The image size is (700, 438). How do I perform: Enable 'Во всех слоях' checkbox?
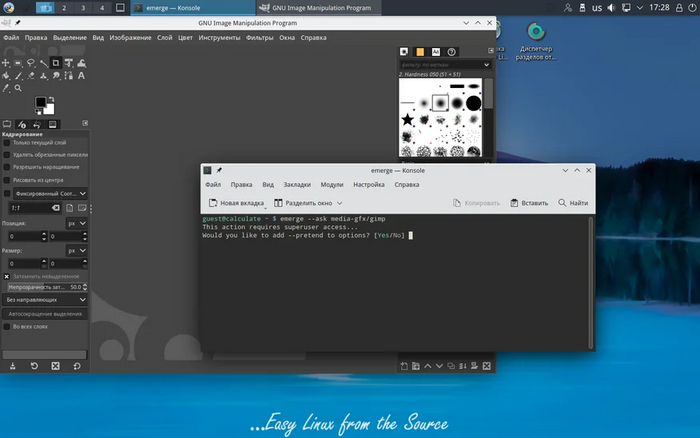pyautogui.click(x=7, y=327)
